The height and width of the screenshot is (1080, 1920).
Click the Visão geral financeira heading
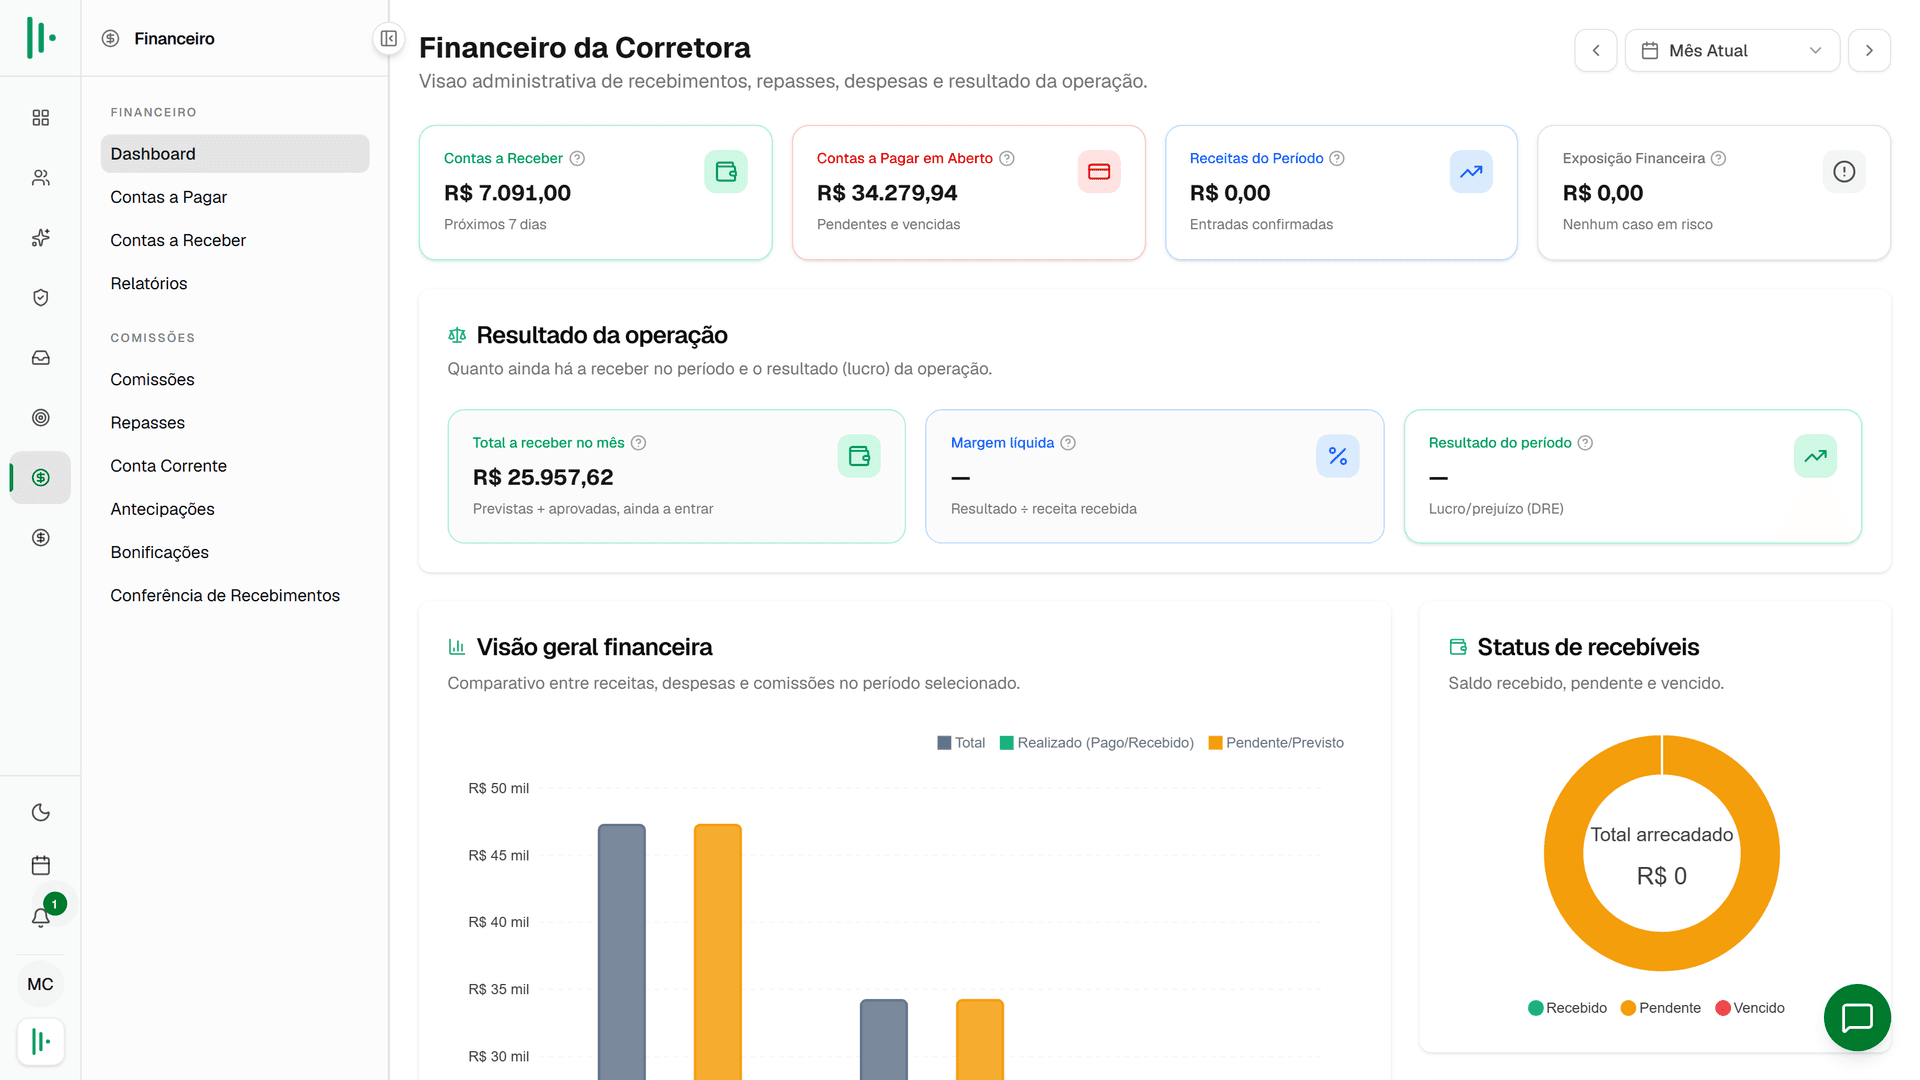click(594, 647)
